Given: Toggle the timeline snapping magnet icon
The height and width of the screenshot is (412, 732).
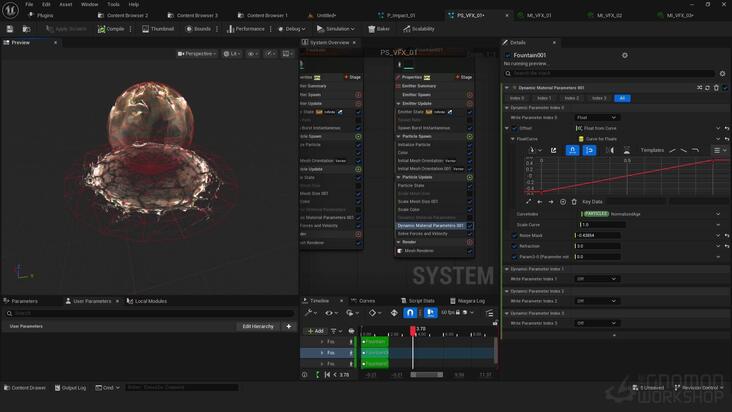Looking at the screenshot, I should coord(409,313).
